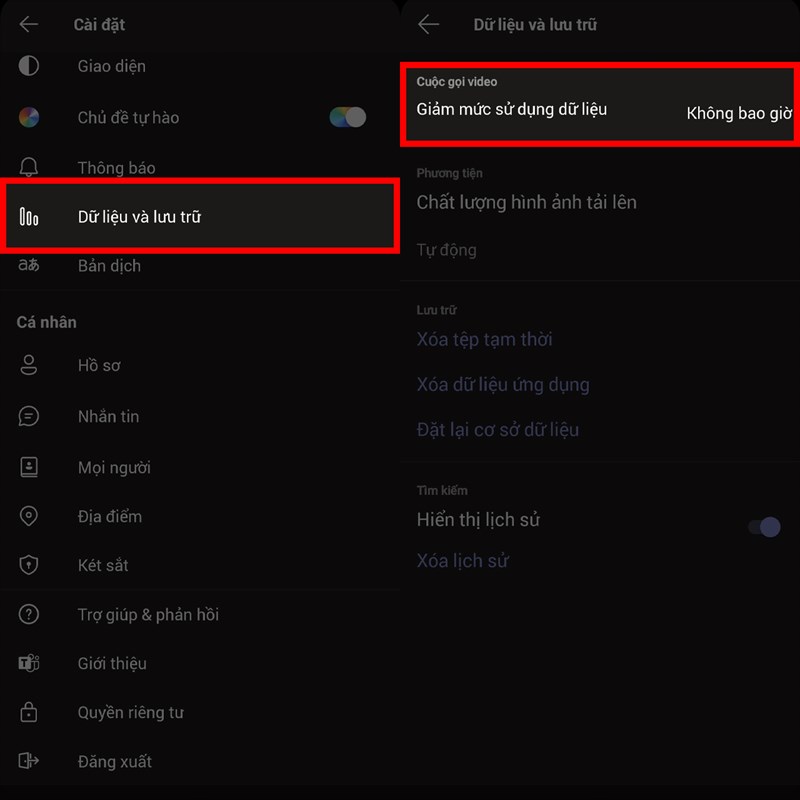Click the Két sắt shield icon
Image resolution: width=800 pixels, height=800 pixels.
coord(29,565)
